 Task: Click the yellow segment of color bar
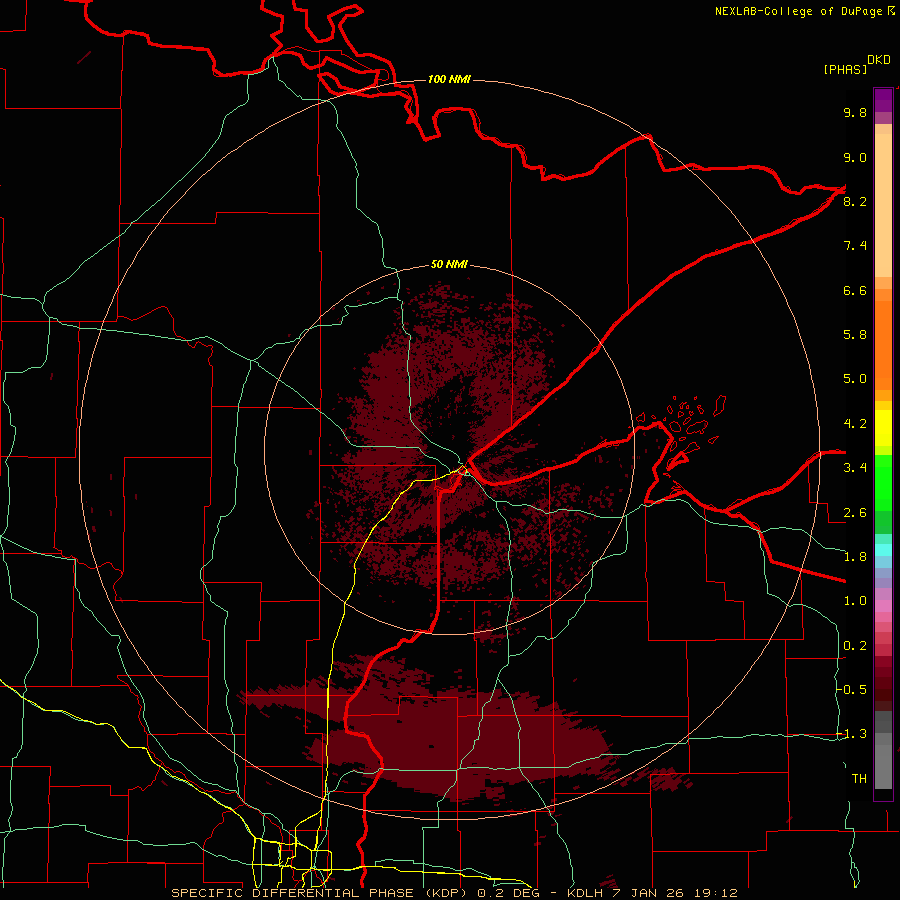pos(883,428)
